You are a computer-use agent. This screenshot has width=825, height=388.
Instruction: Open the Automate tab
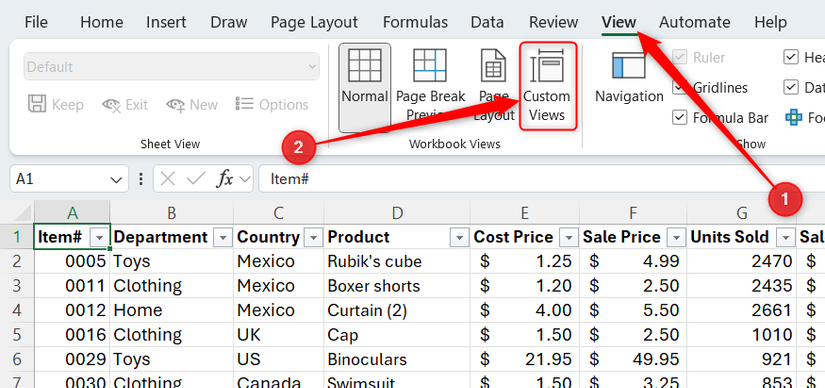pyautogui.click(x=695, y=22)
